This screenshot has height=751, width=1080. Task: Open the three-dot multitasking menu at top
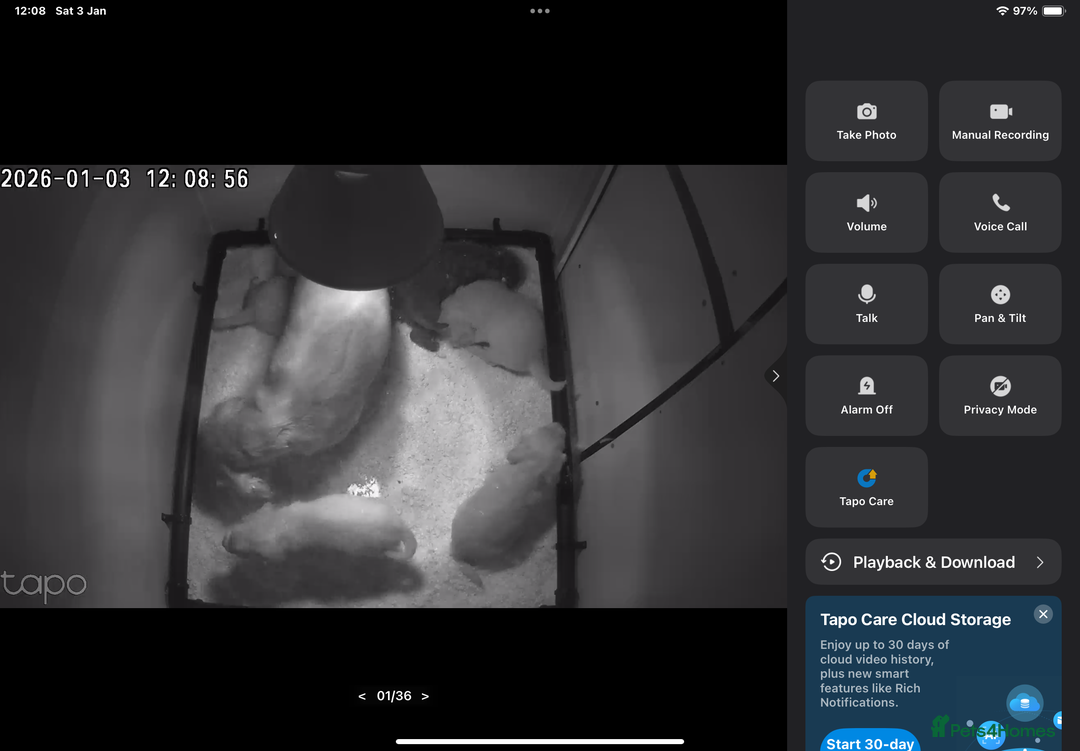click(540, 11)
